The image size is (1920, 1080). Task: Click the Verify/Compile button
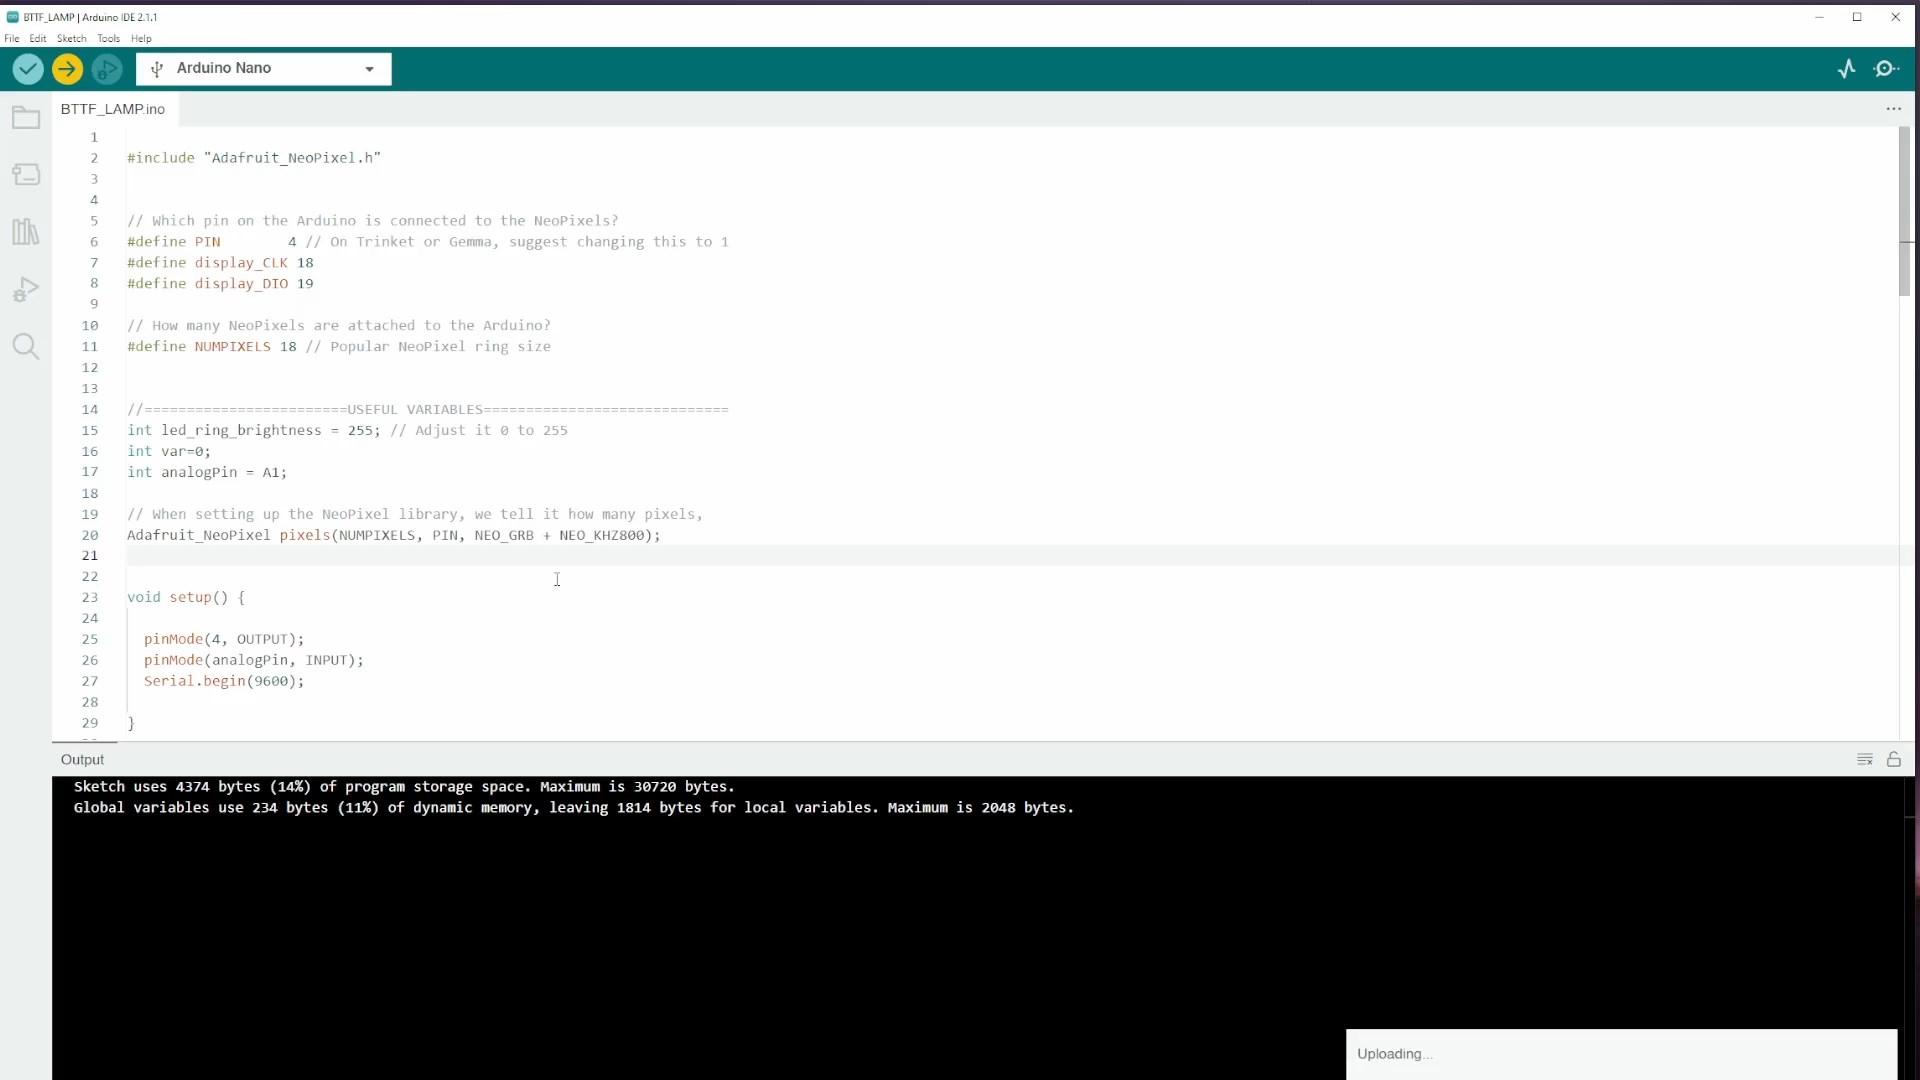click(26, 67)
